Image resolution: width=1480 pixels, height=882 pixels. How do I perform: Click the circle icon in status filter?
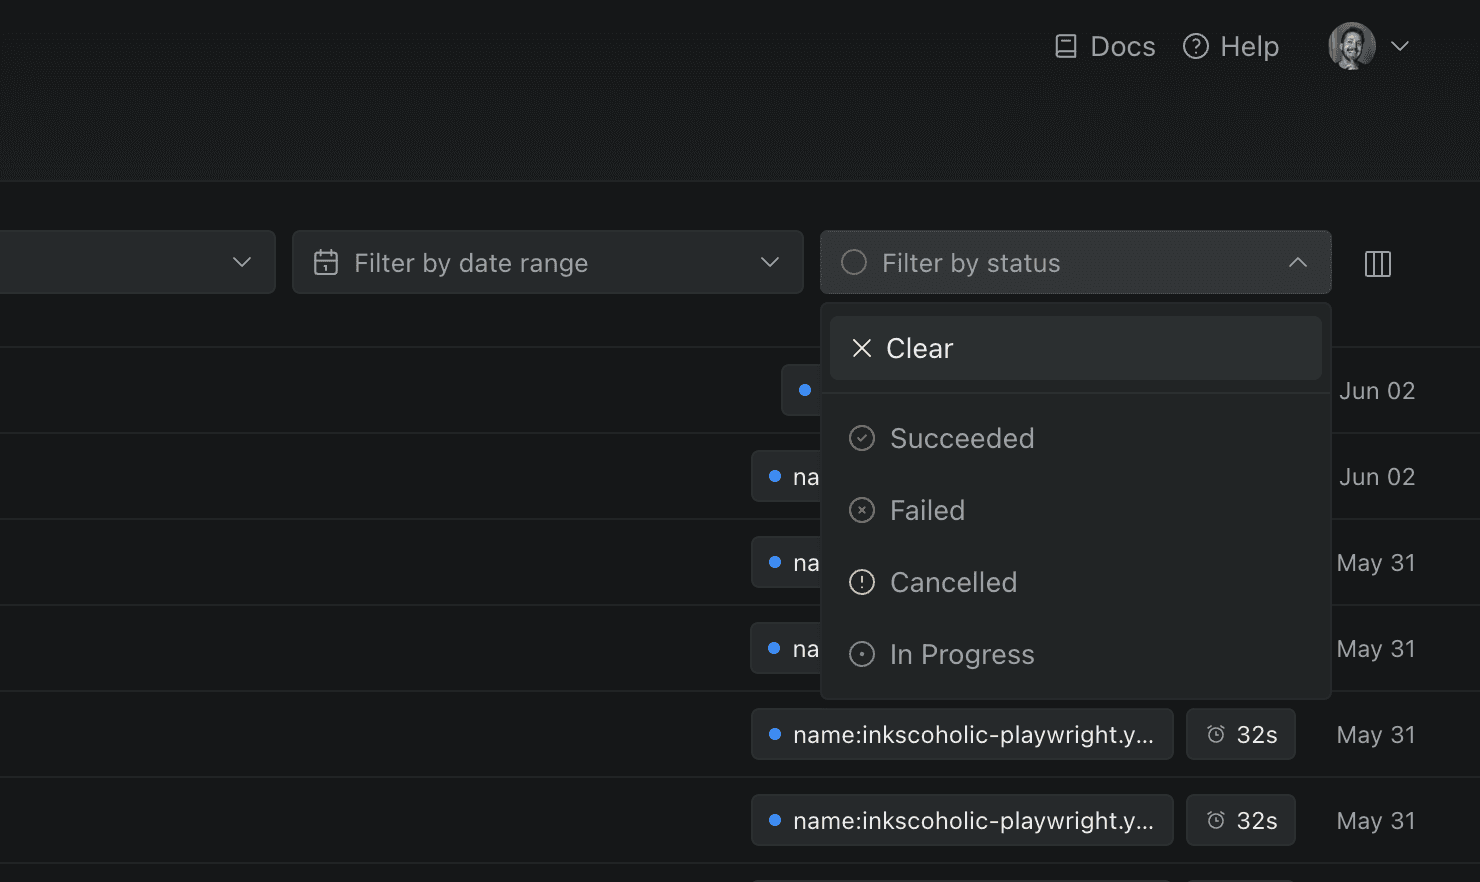pyautogui.click(x=854, y=263)
